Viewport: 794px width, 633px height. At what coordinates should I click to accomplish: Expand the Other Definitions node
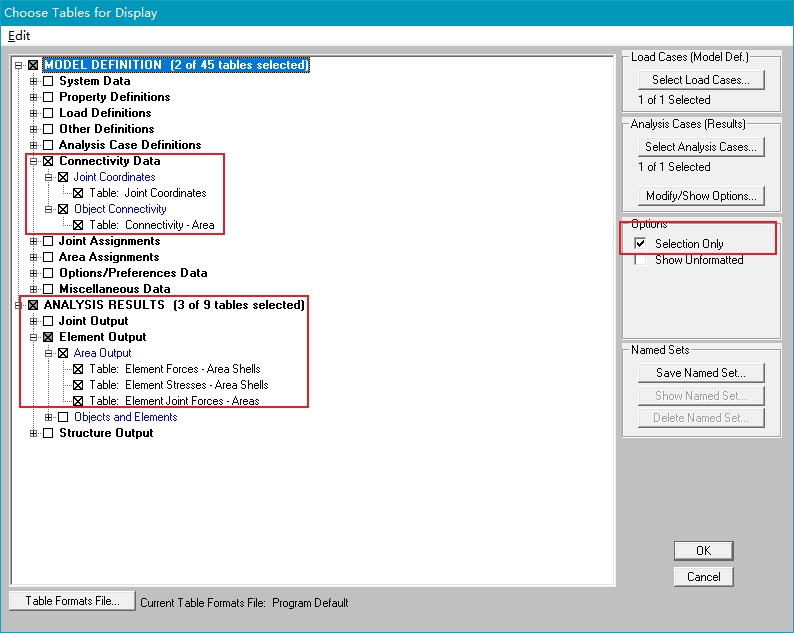pos(33,129)
